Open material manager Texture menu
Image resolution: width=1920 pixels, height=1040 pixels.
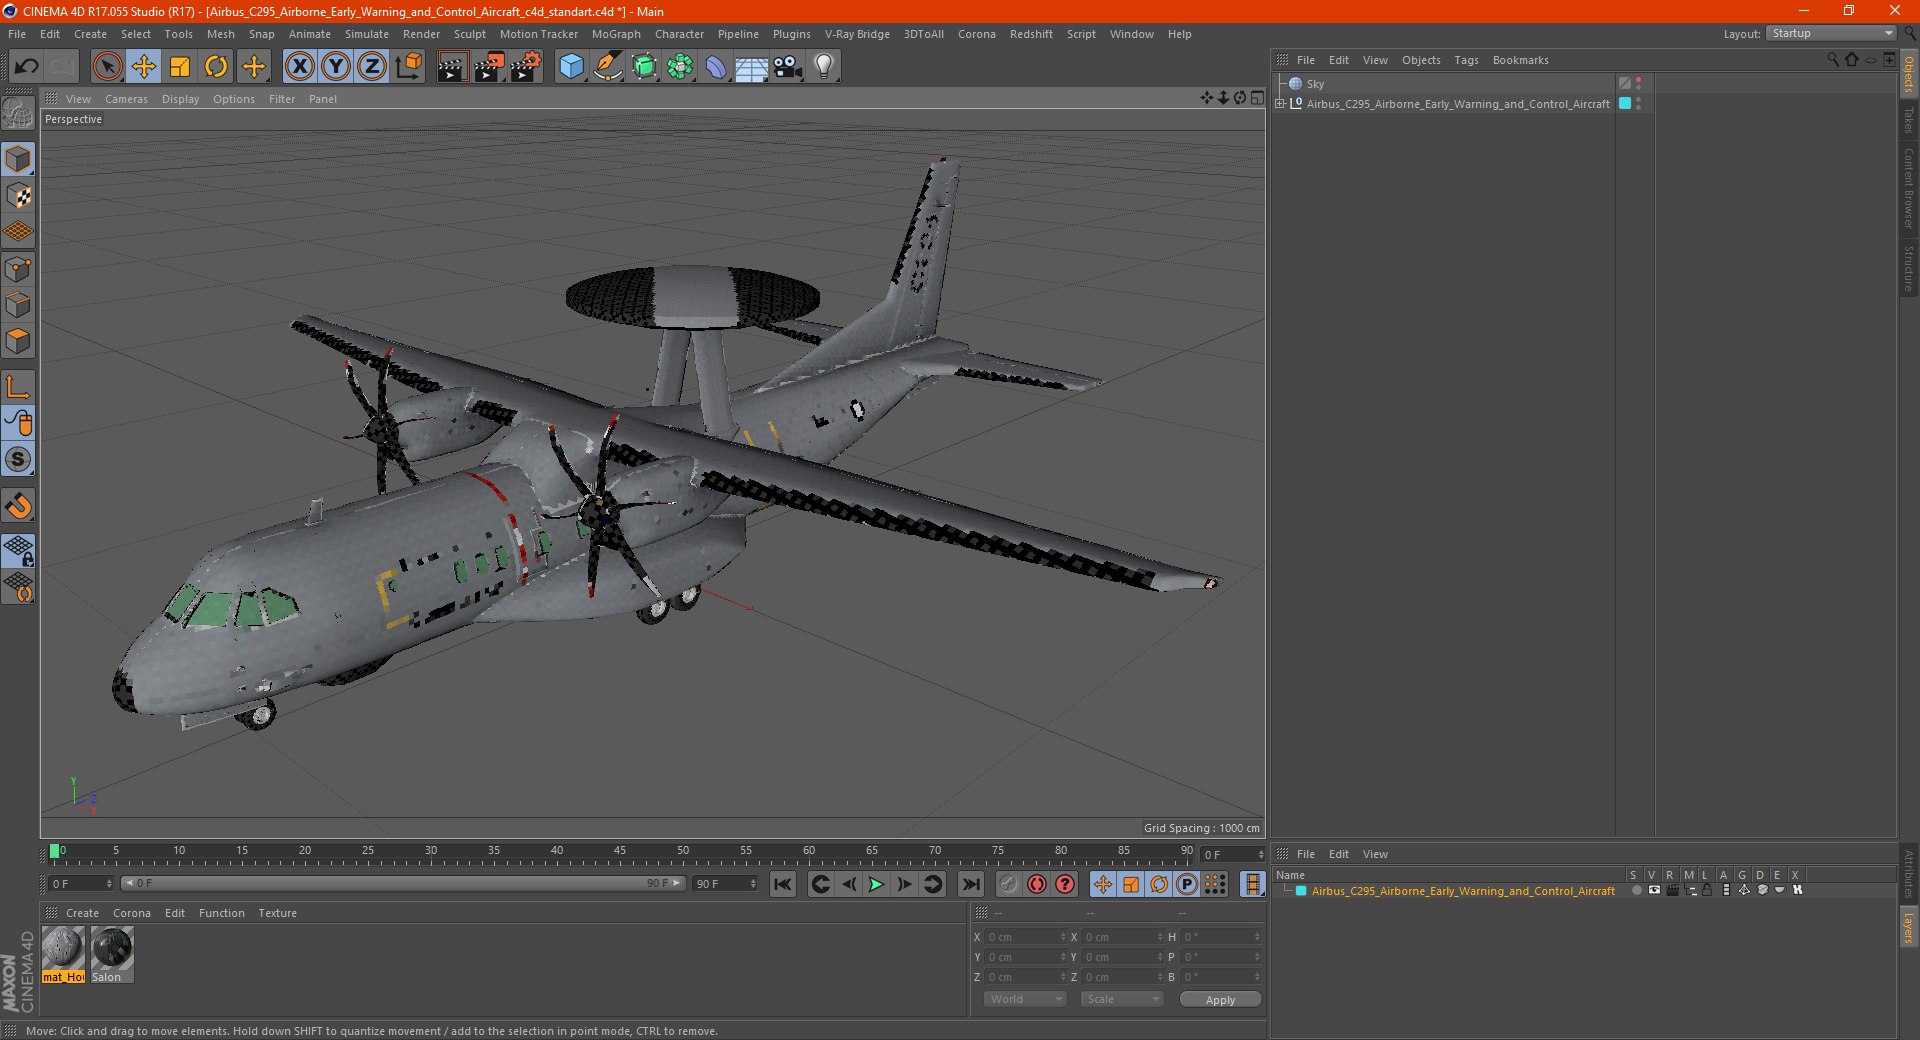[x=277, y=913]
